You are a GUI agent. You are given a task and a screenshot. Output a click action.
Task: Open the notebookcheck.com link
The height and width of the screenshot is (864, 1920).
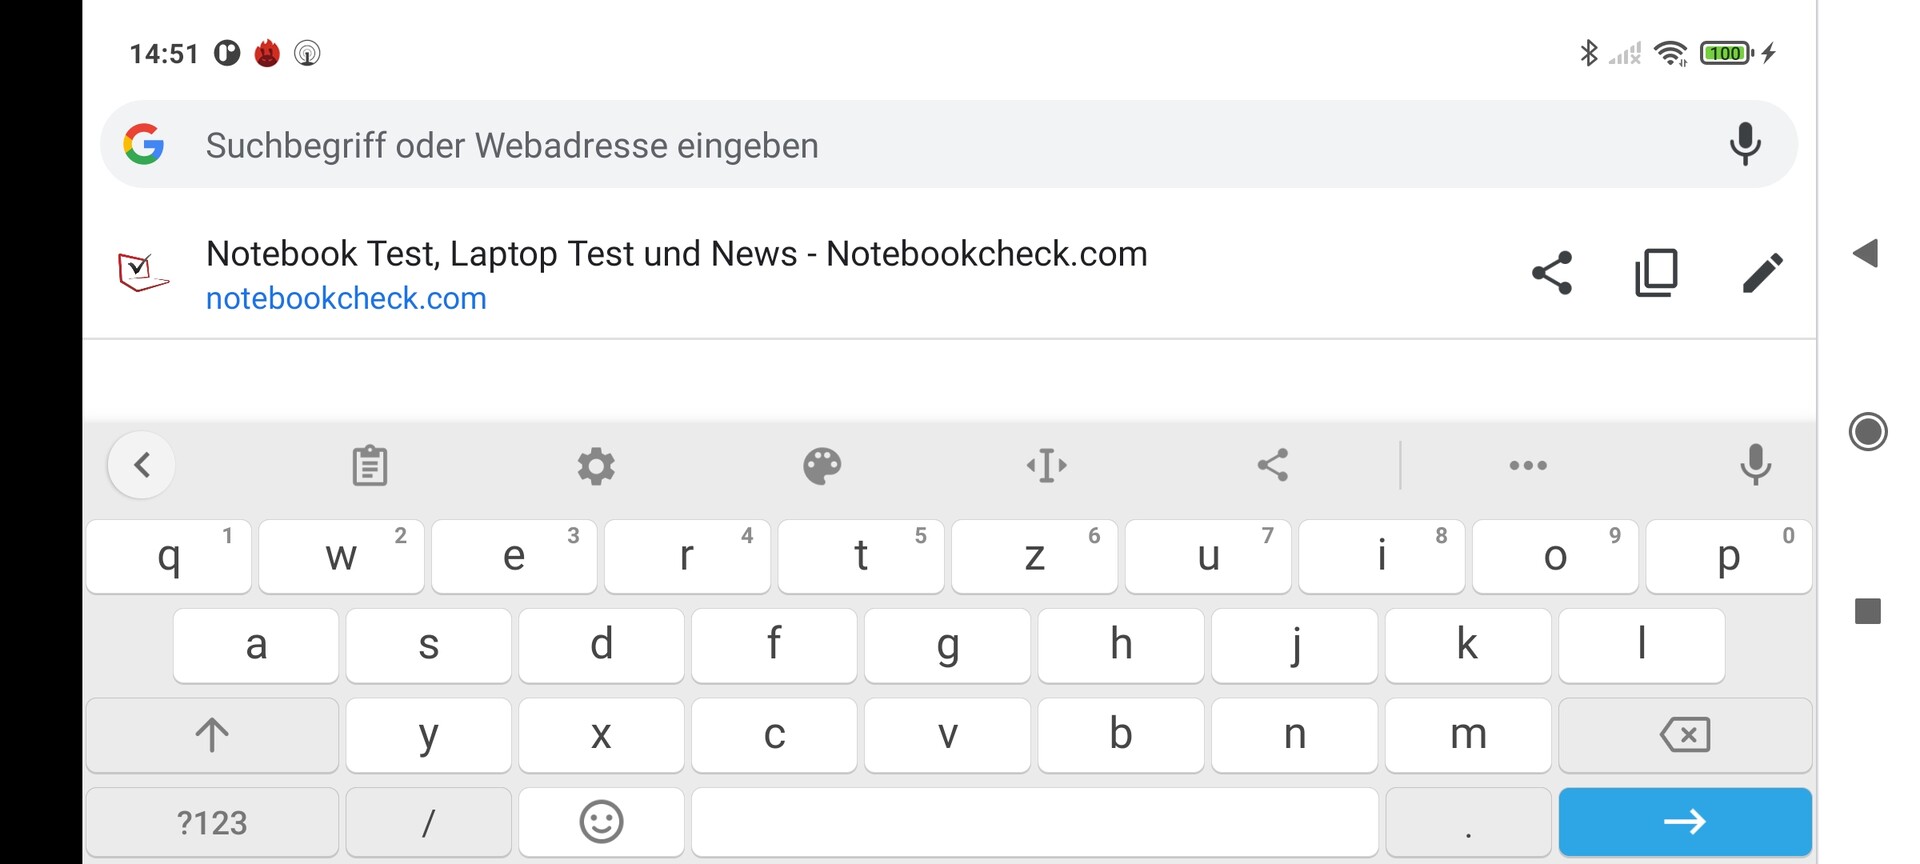point(346,298)
